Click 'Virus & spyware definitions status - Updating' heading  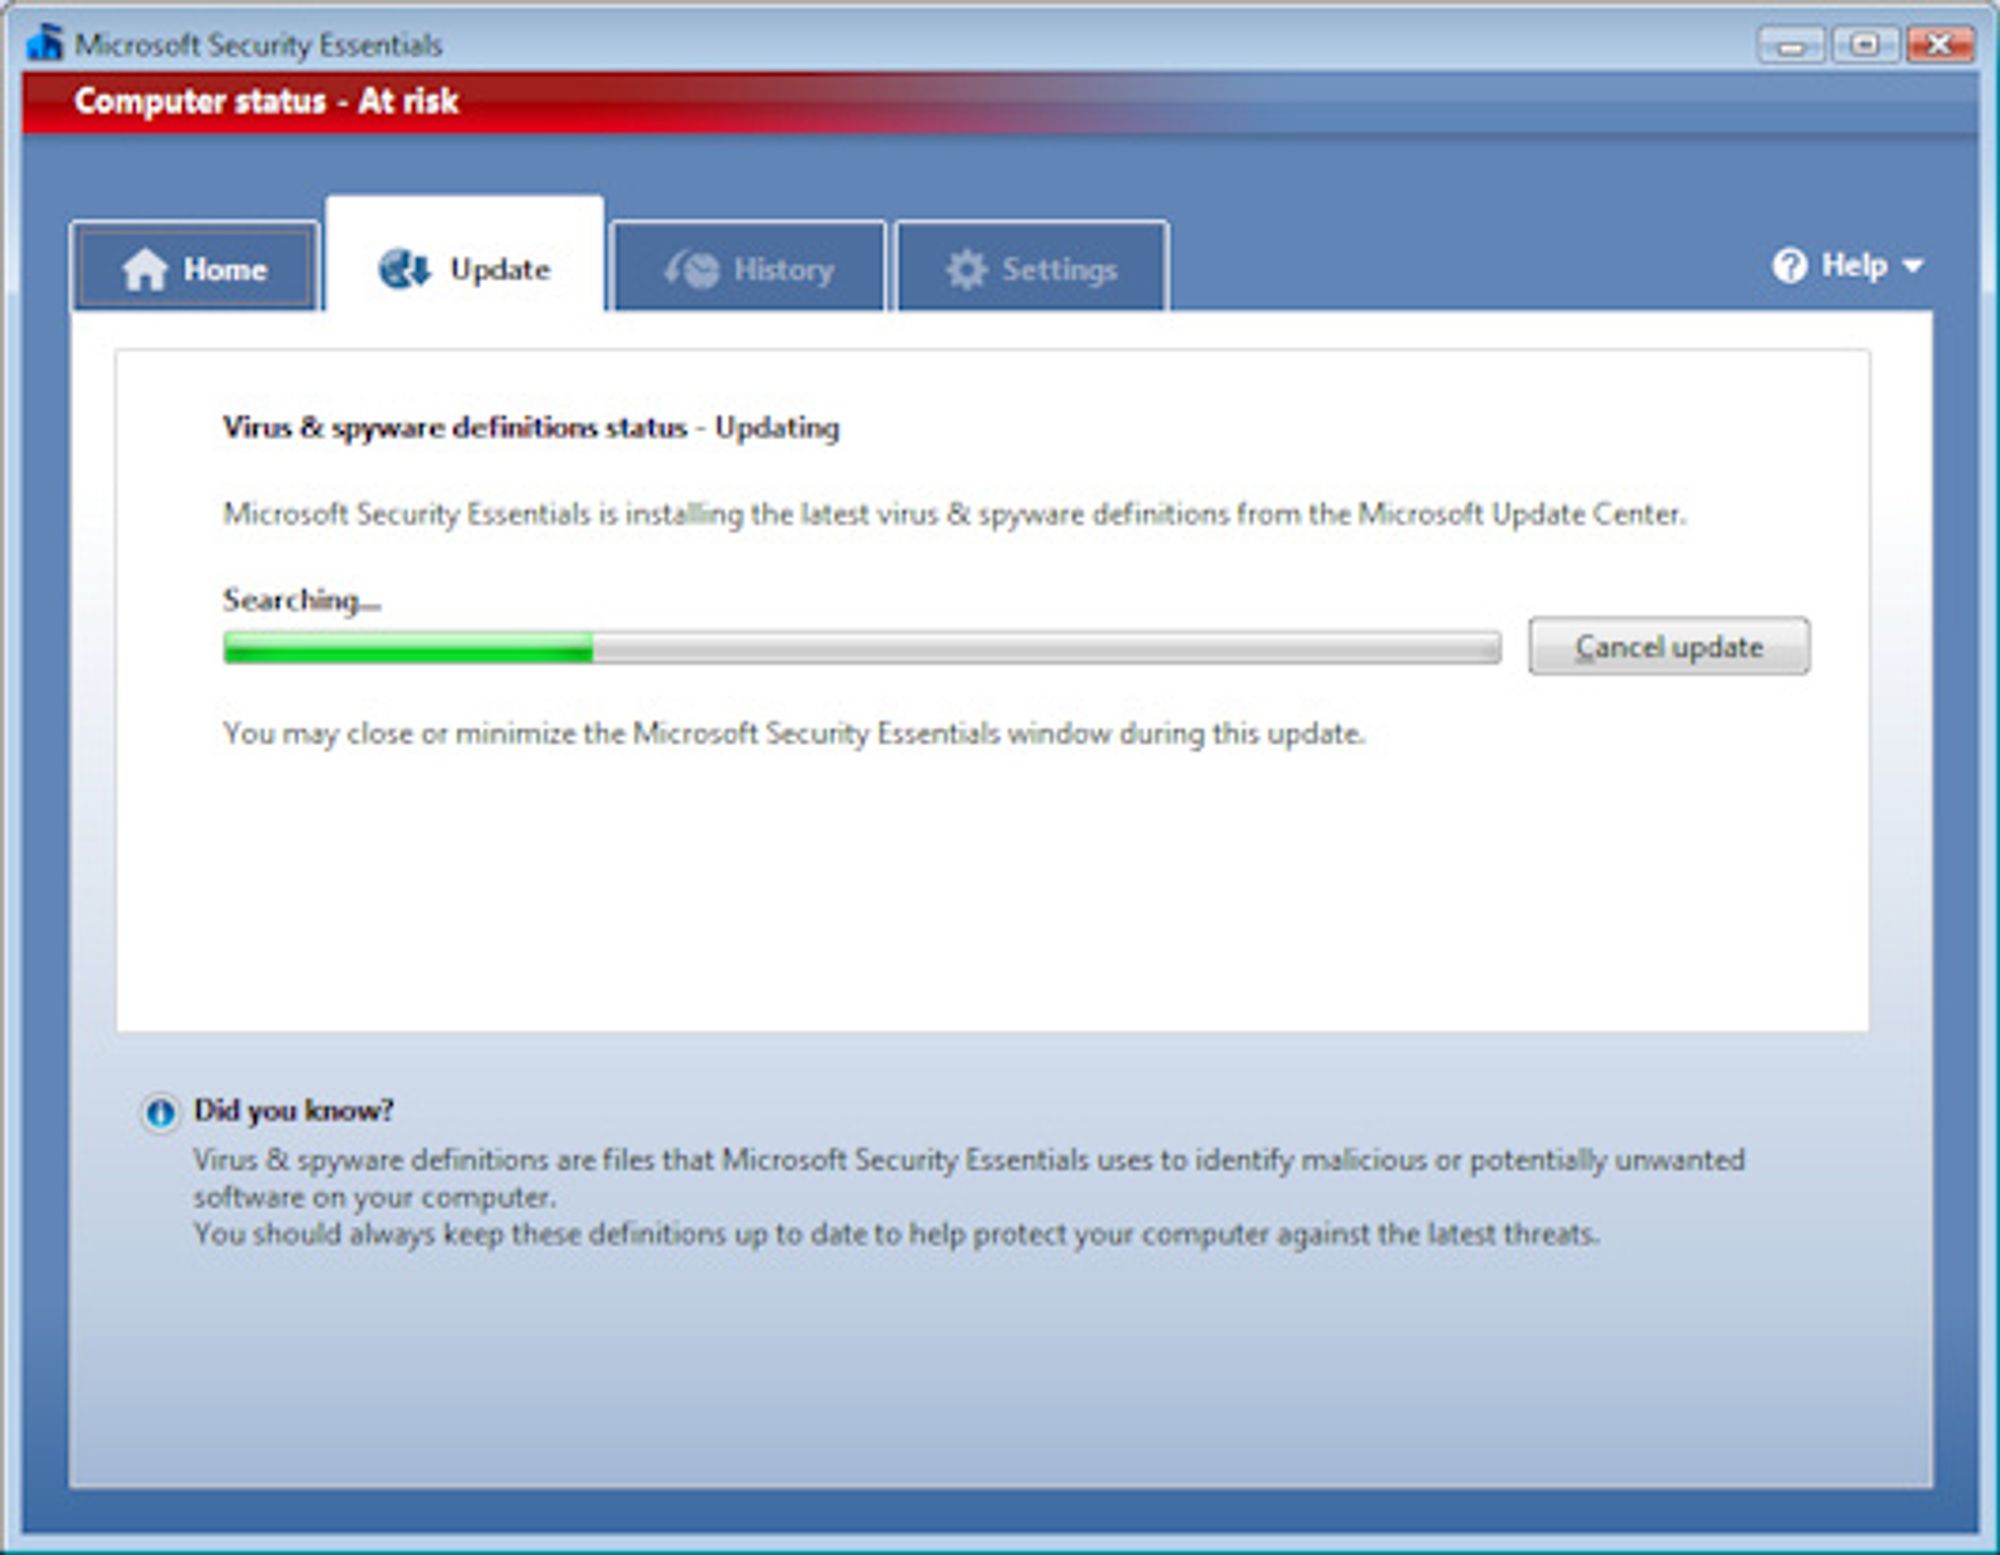[x=531, y=428]
